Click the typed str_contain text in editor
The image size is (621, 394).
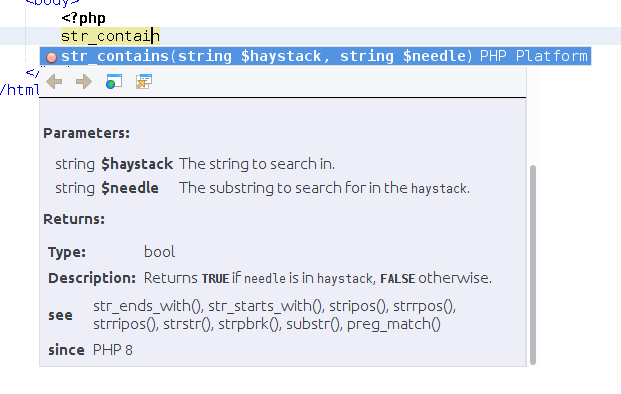click(110, 36)
